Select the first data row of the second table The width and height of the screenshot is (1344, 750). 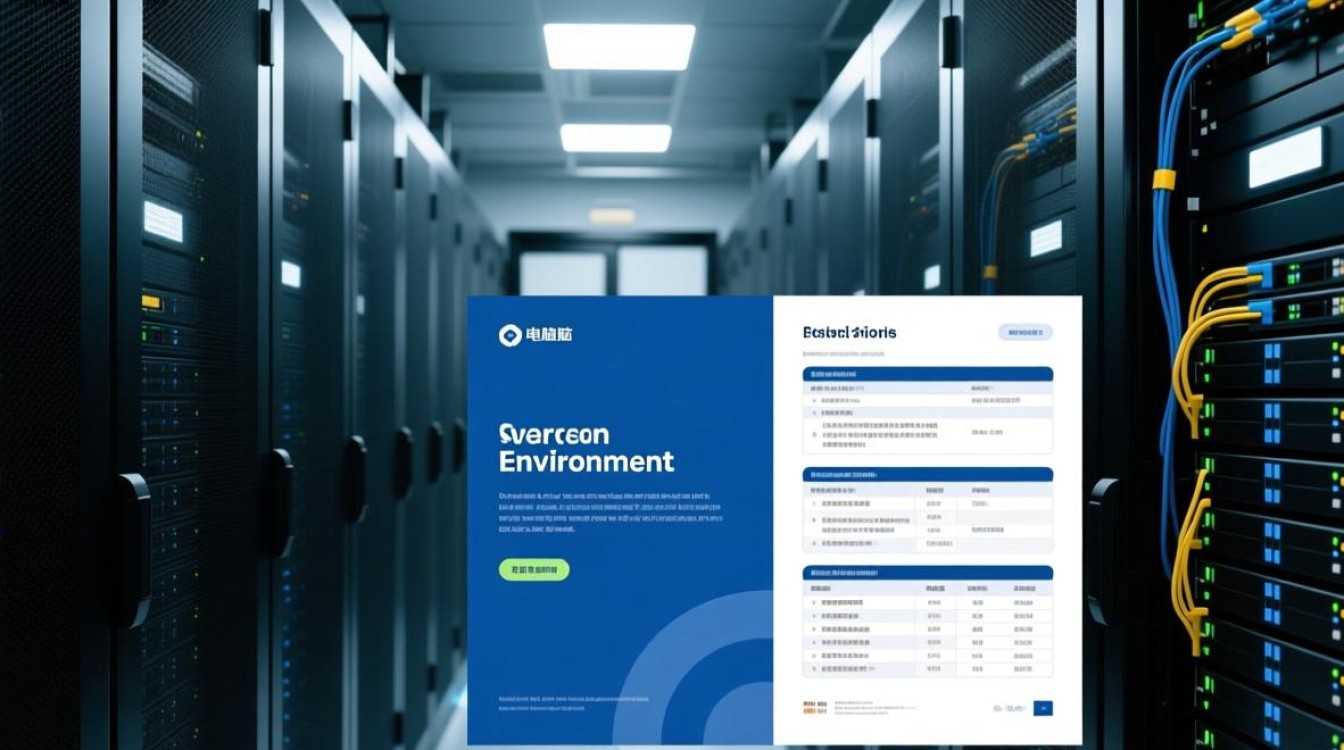(x=927, y=505)
